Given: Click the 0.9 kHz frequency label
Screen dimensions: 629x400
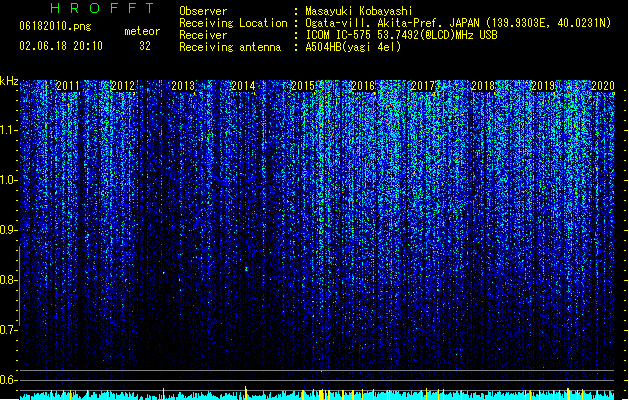Looking at the screenshot, I should (x=8, y=230).
